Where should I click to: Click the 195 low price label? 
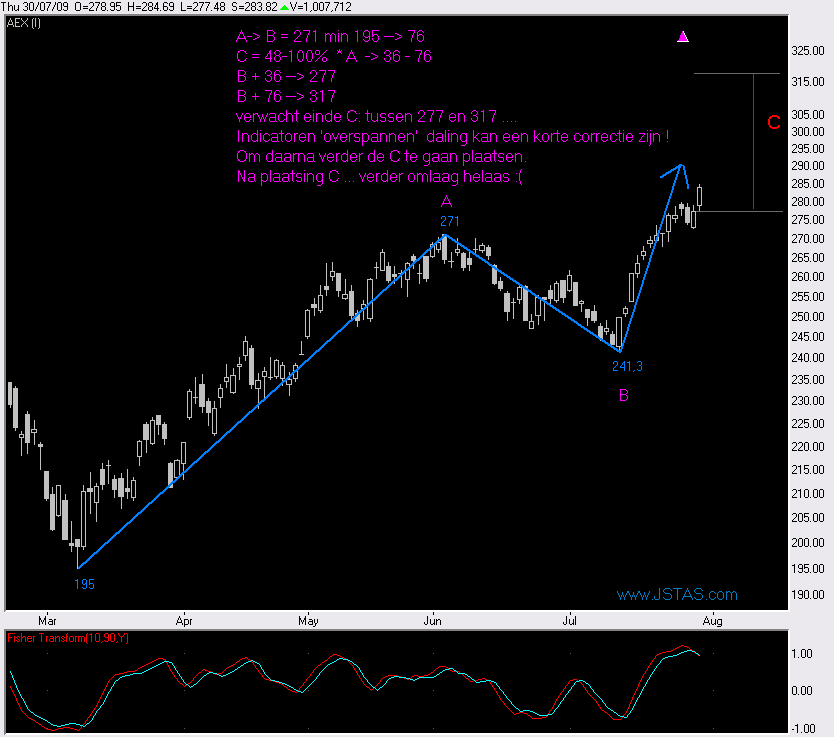point(84,582)
